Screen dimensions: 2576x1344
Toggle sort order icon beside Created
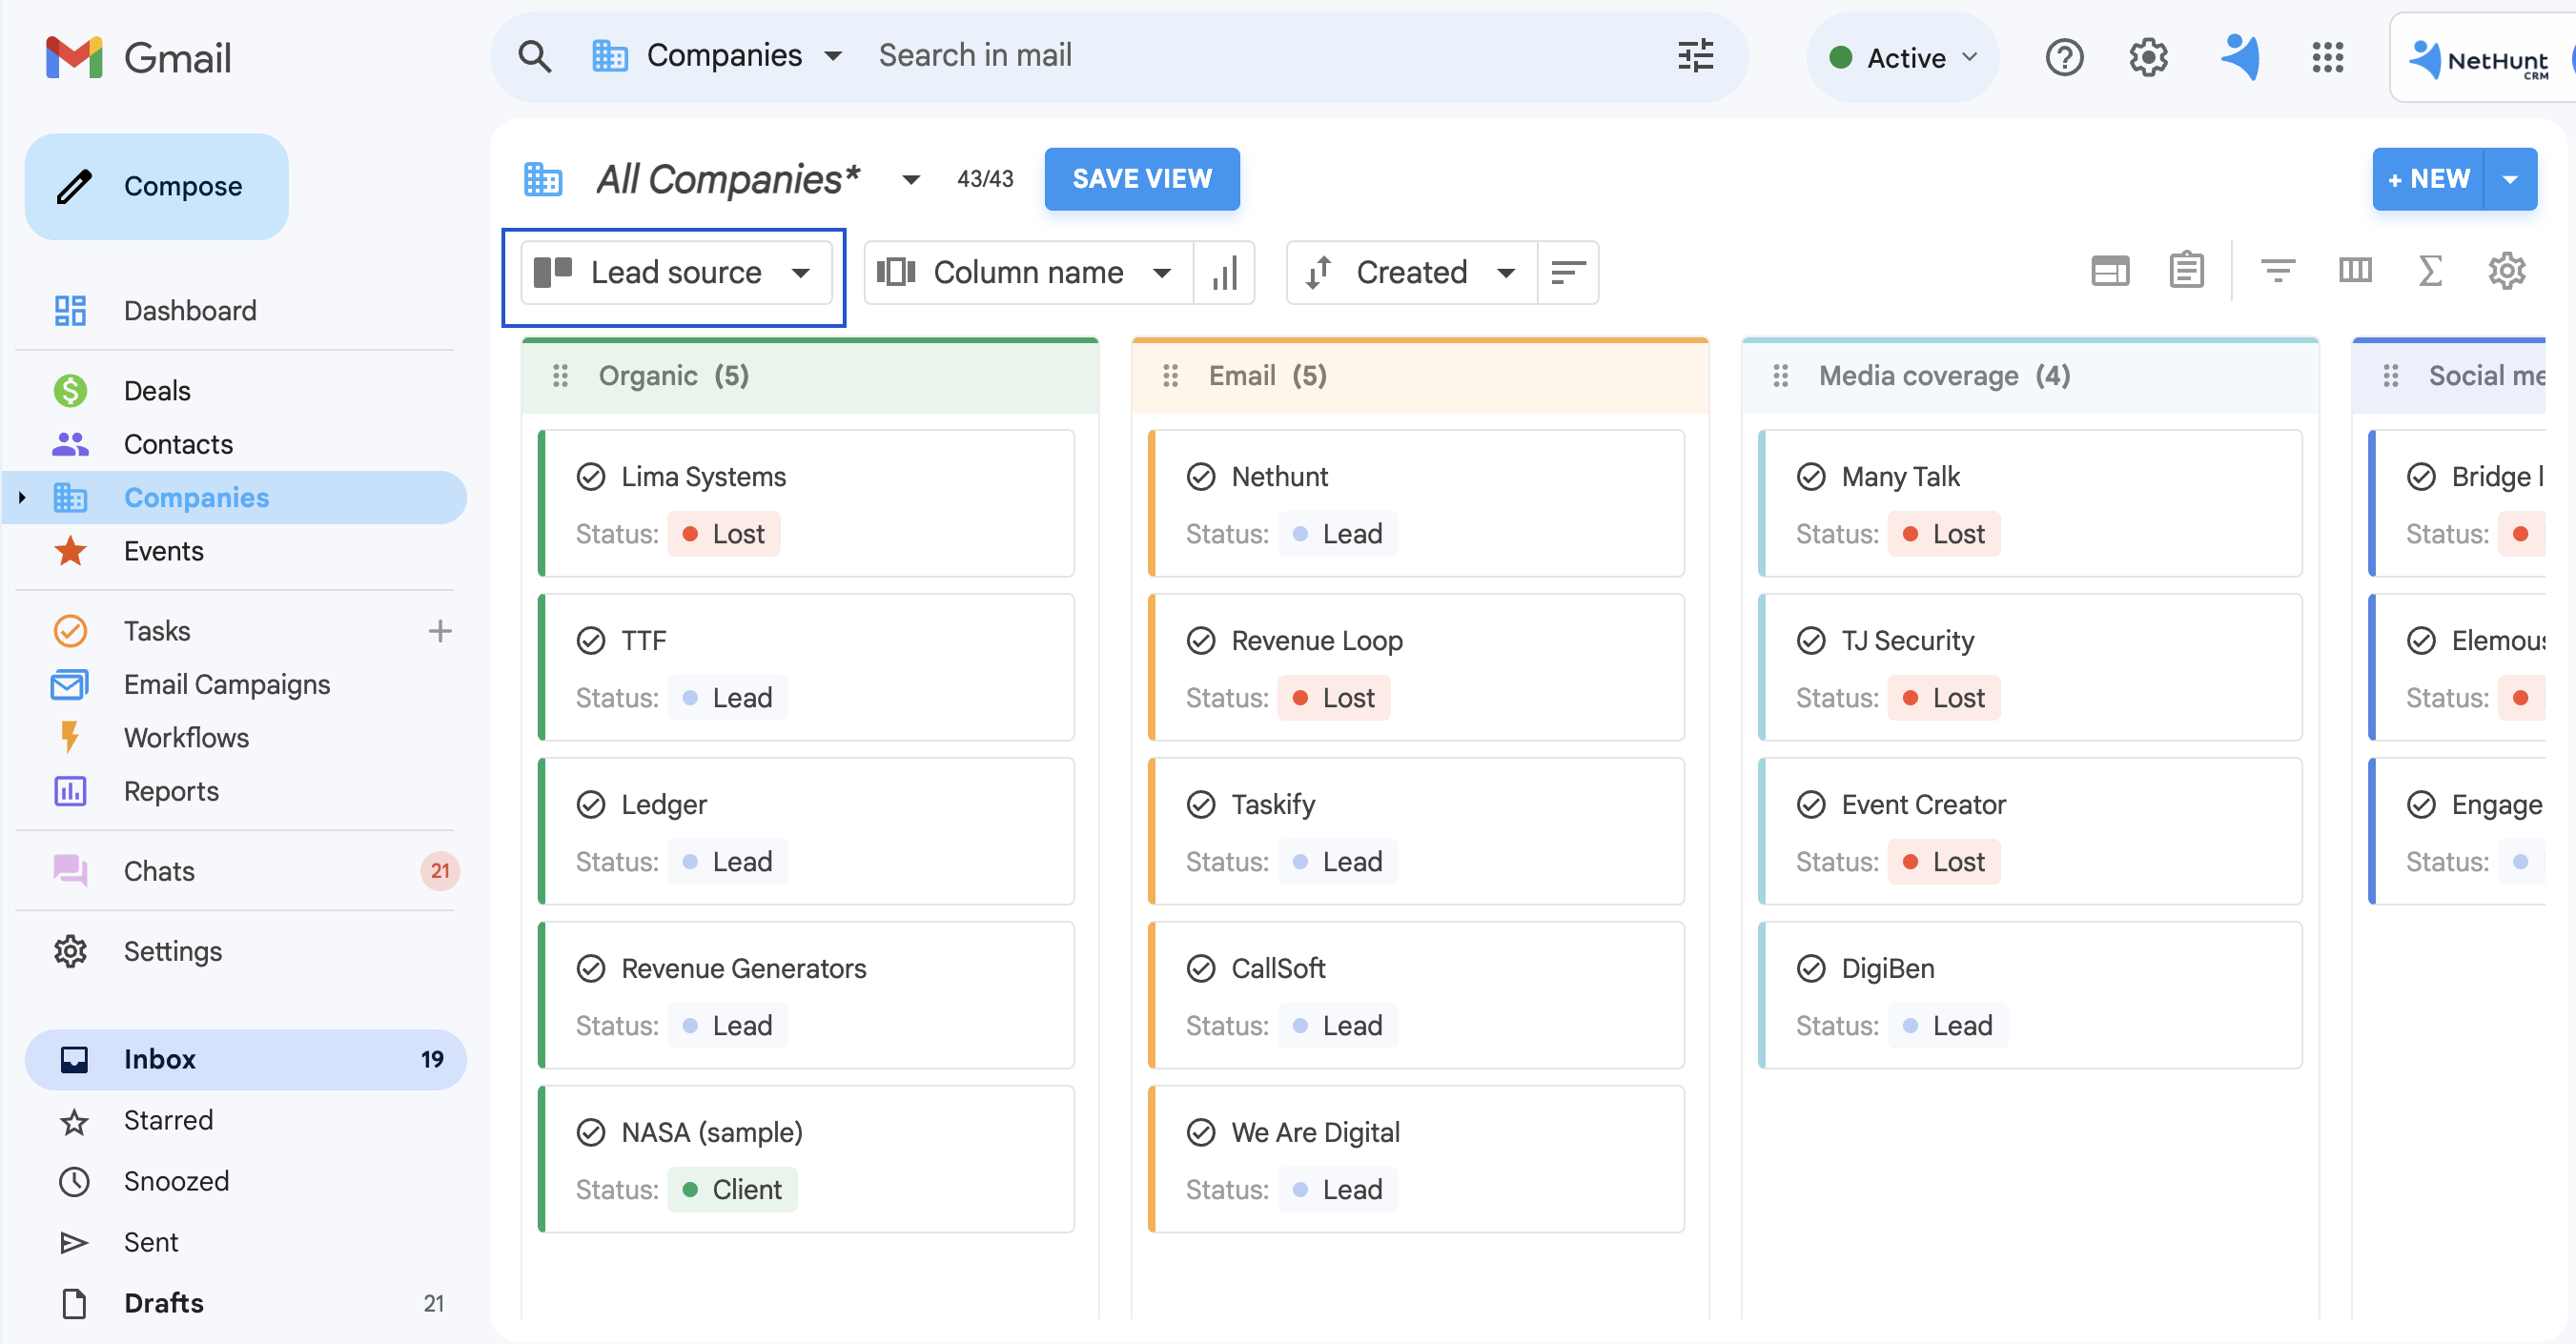pos(1567,273)
